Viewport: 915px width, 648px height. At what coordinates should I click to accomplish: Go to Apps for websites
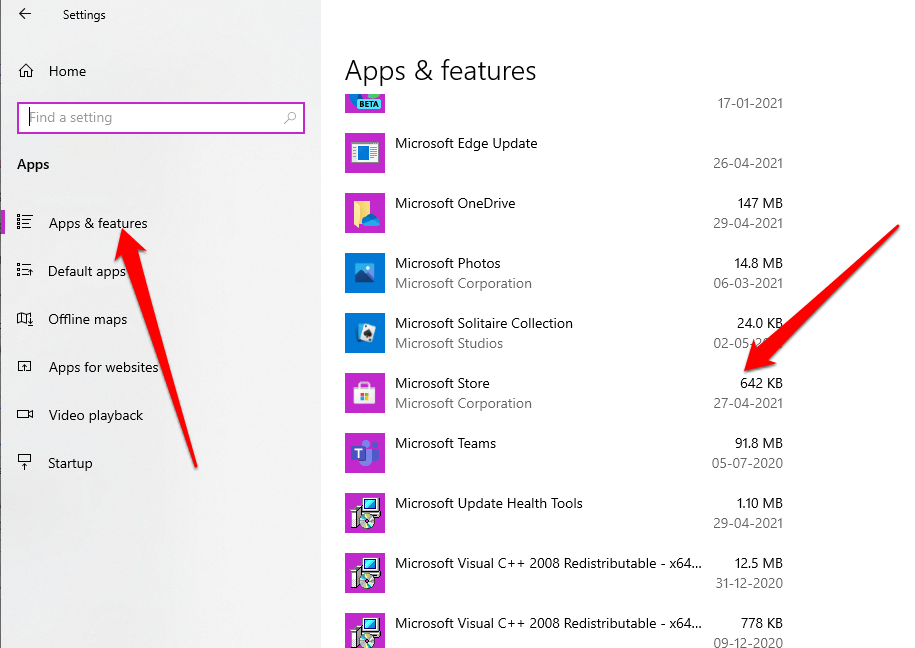(x=103, y=367)
